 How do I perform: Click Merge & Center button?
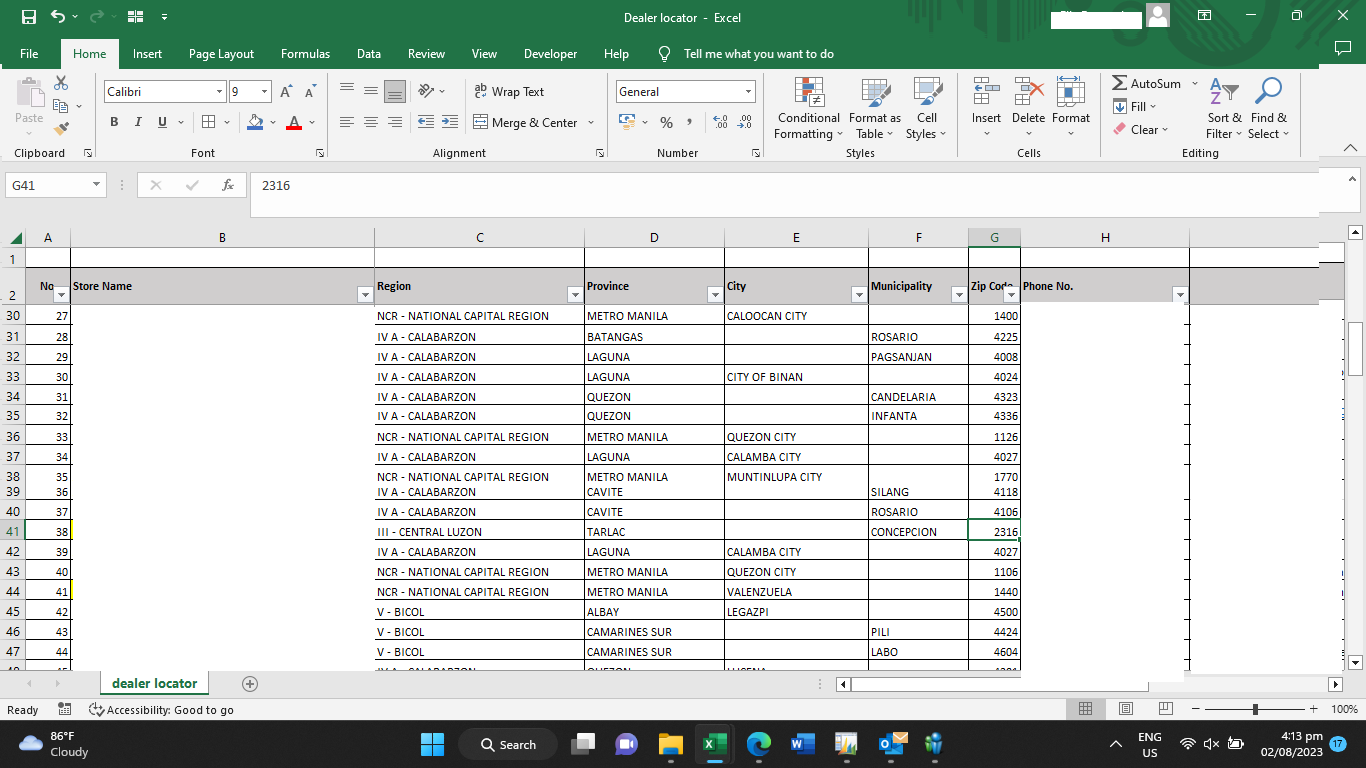pos(526,122)
